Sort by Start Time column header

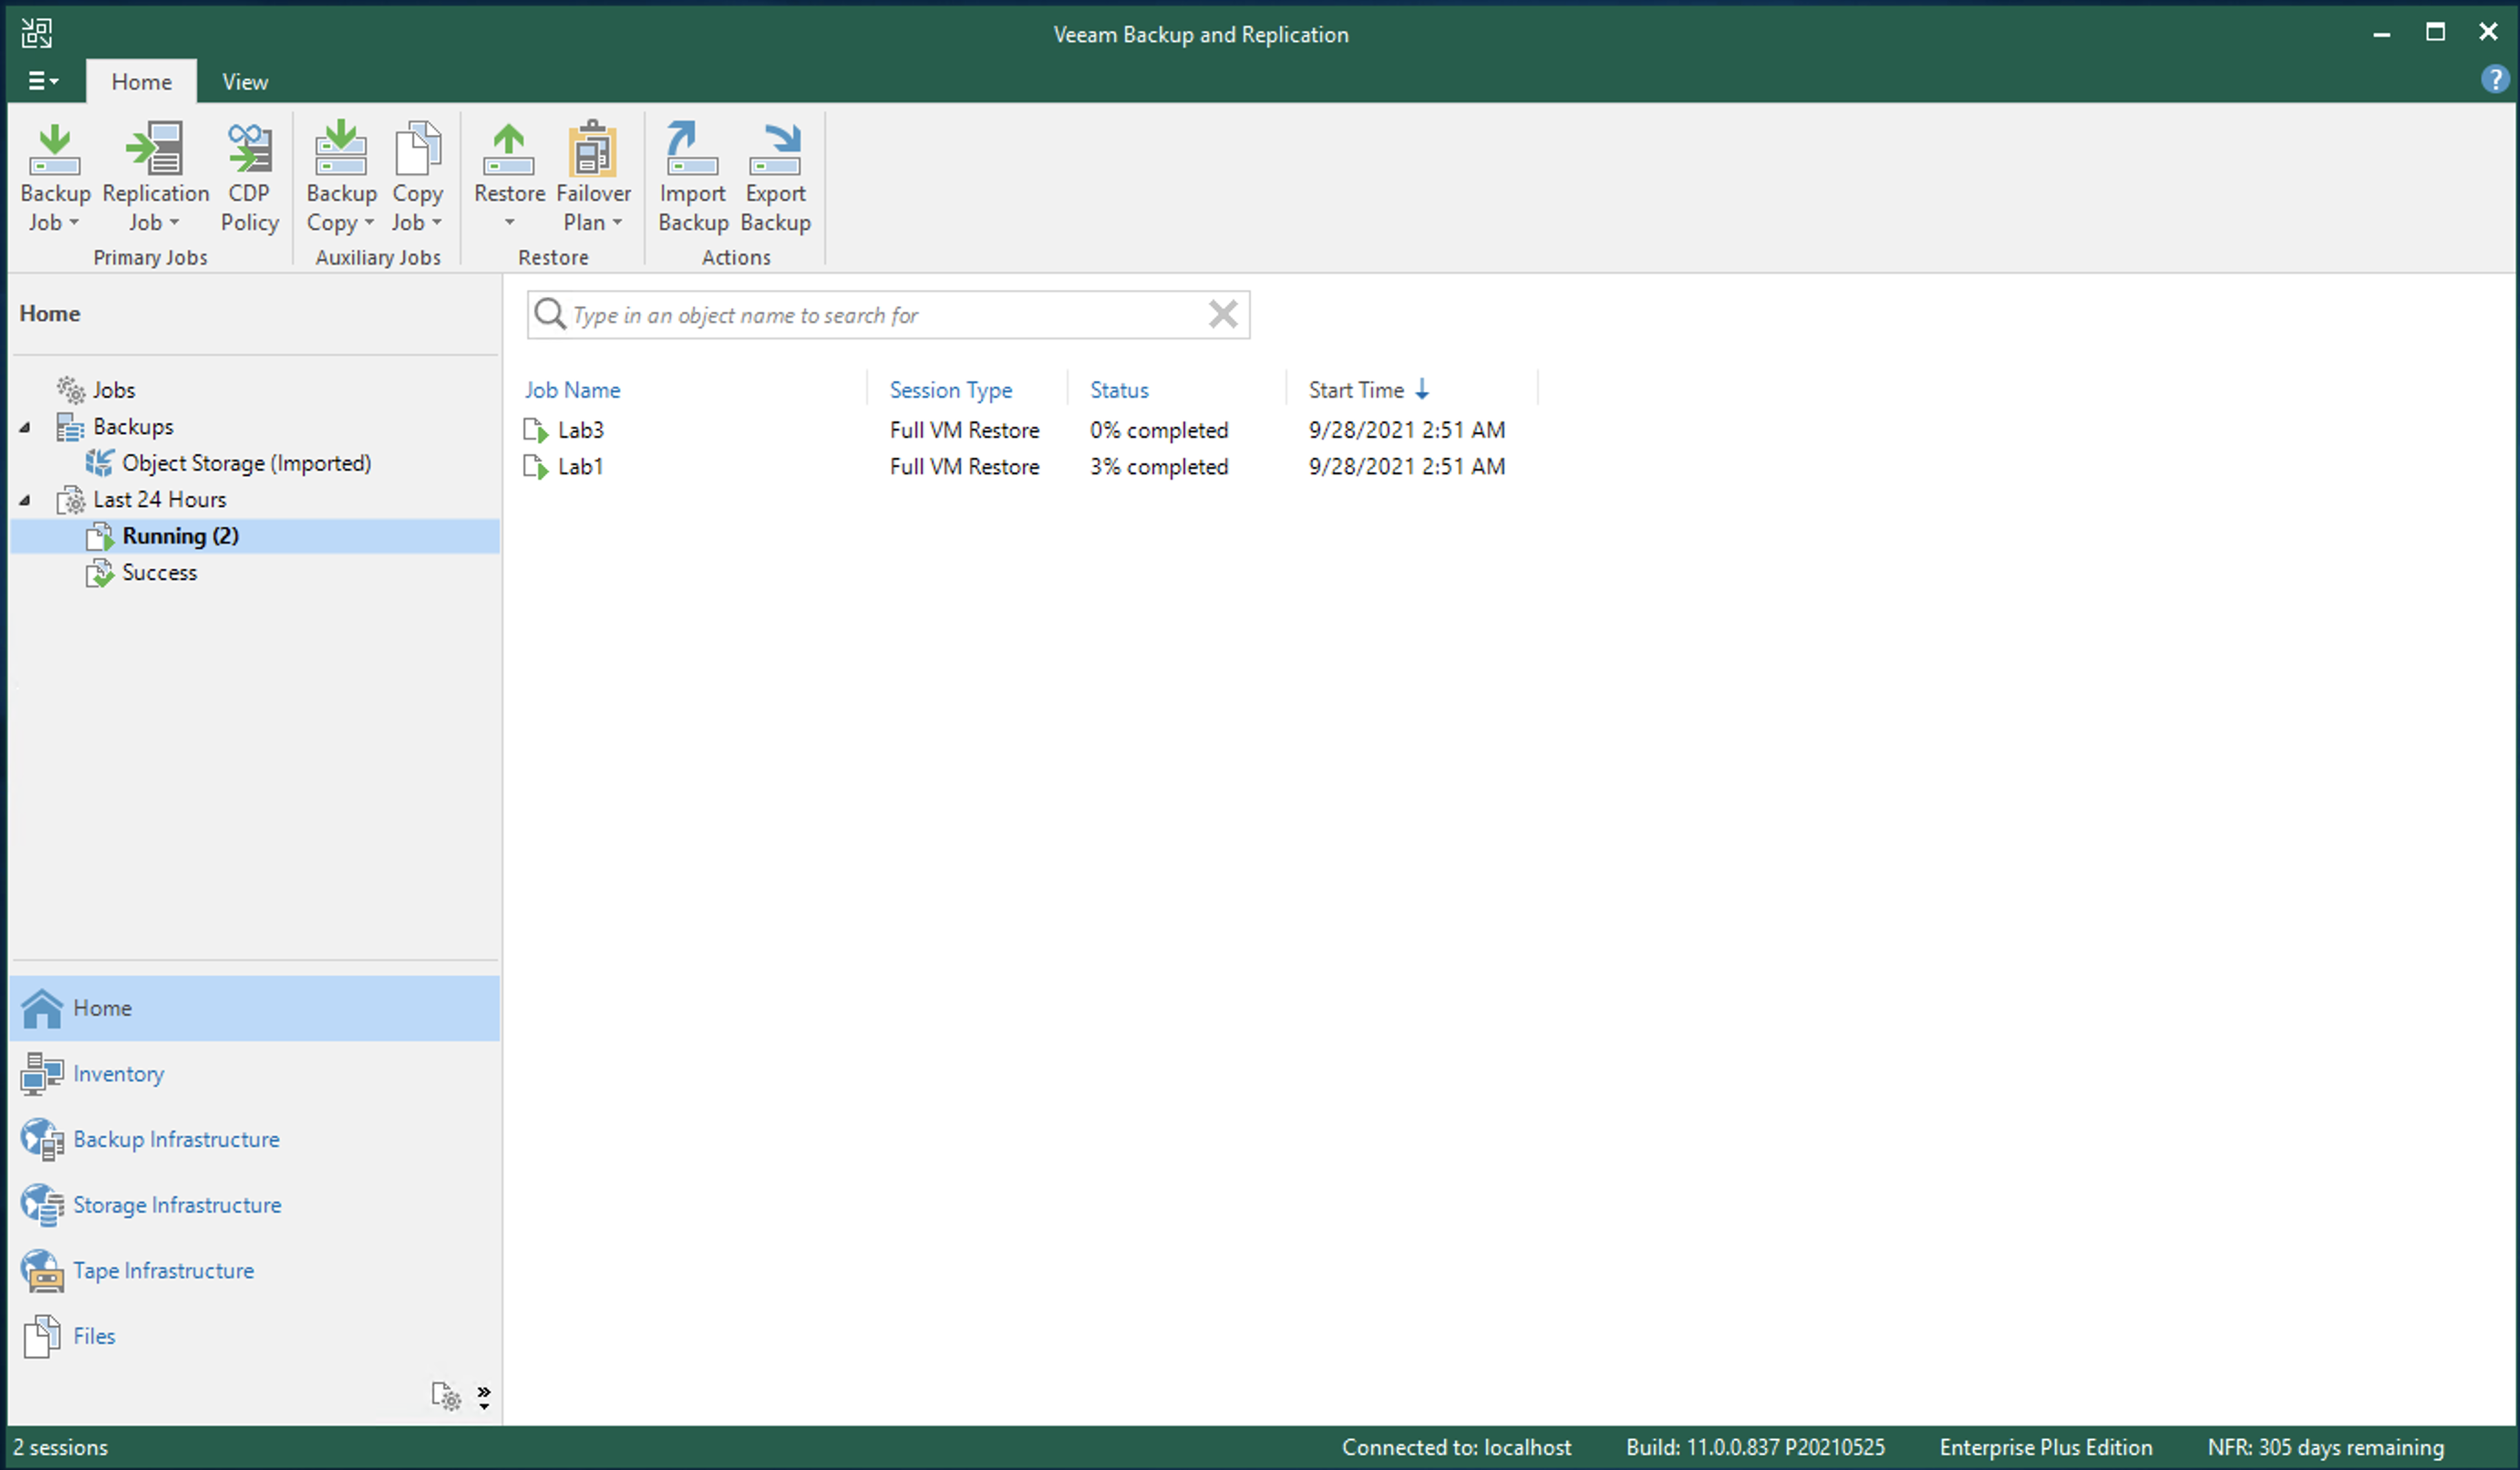pyautogui.click(x=1356, y=390)
